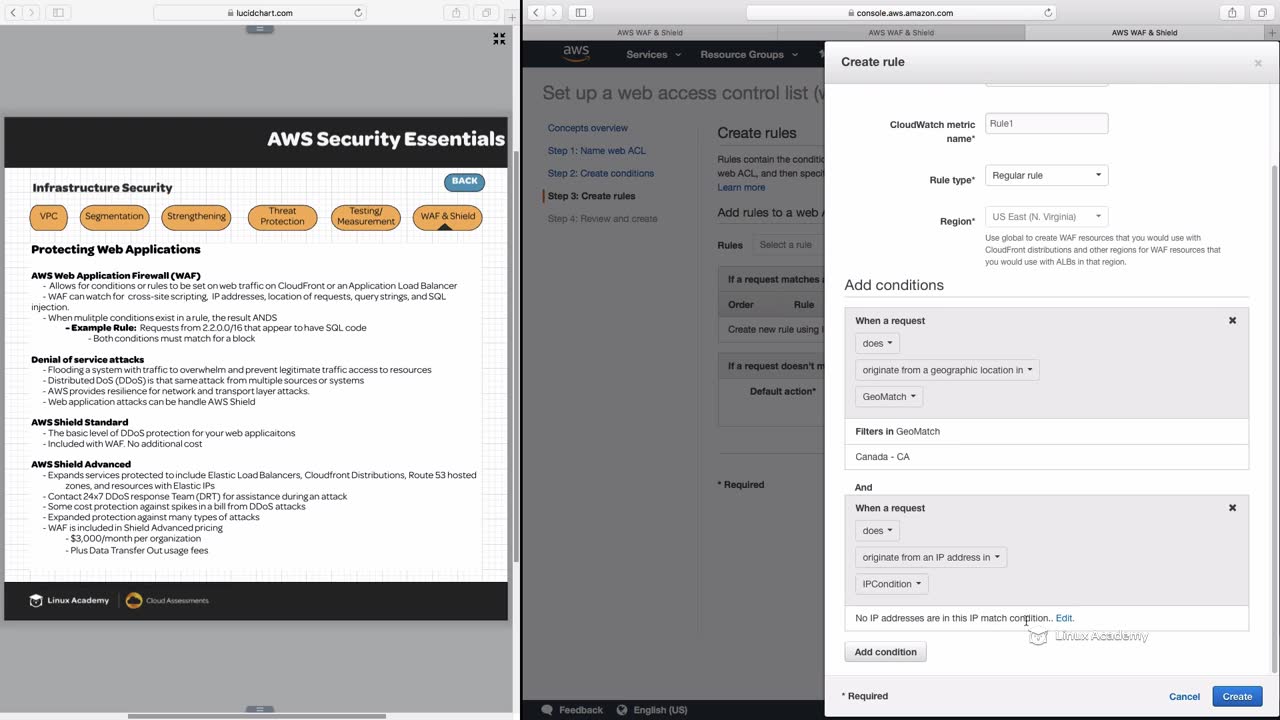Open 'originate from a geographic location in' dropdown
The width and height of the screenshot is (1280, 720).
tap(947, 370)
